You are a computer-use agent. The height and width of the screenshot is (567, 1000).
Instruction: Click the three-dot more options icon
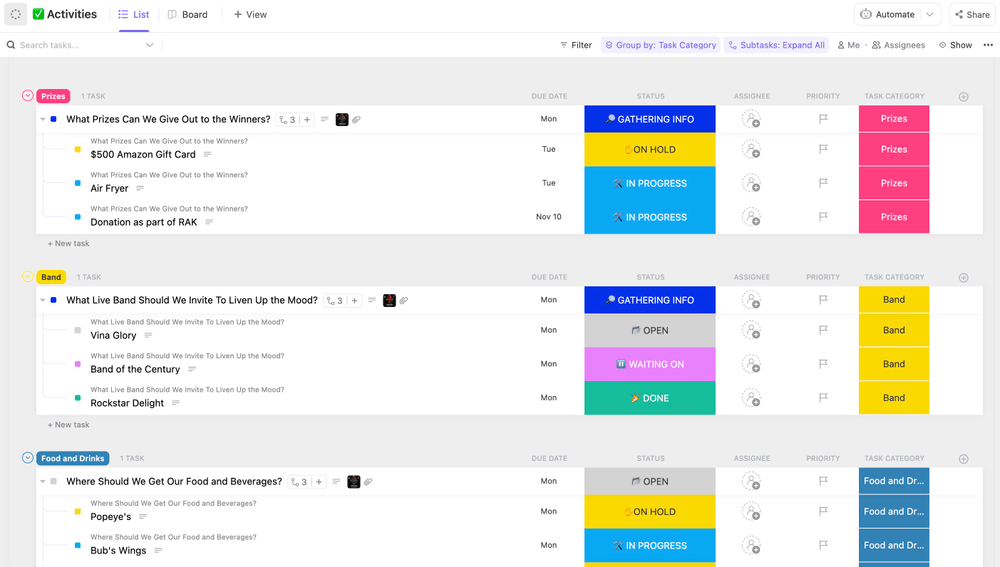click(x=988, y=45)
